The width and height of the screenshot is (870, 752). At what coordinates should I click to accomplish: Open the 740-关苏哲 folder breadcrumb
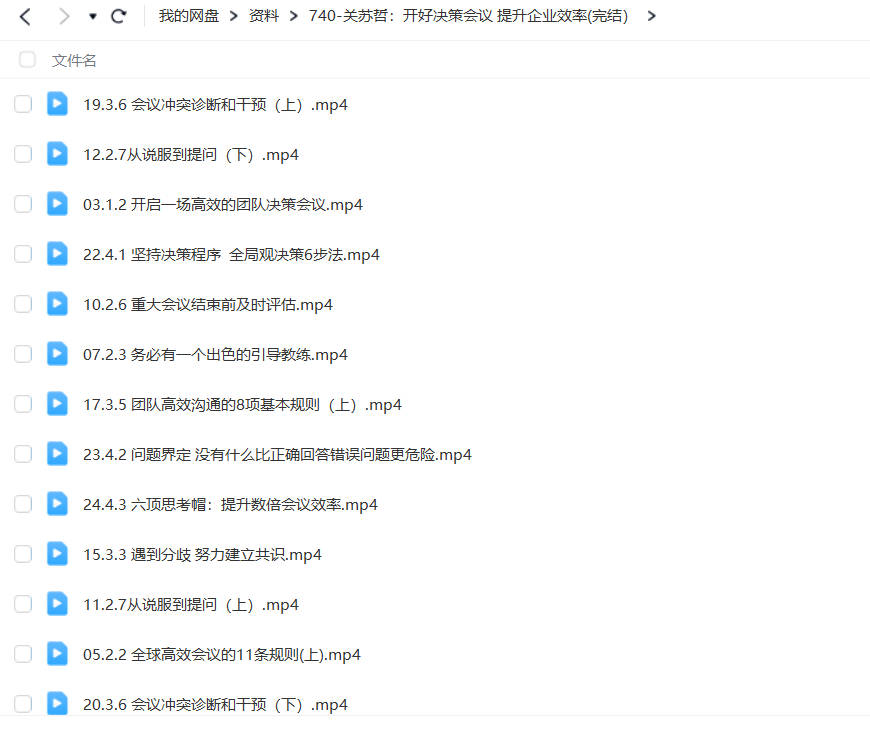[x=468, y=16]
